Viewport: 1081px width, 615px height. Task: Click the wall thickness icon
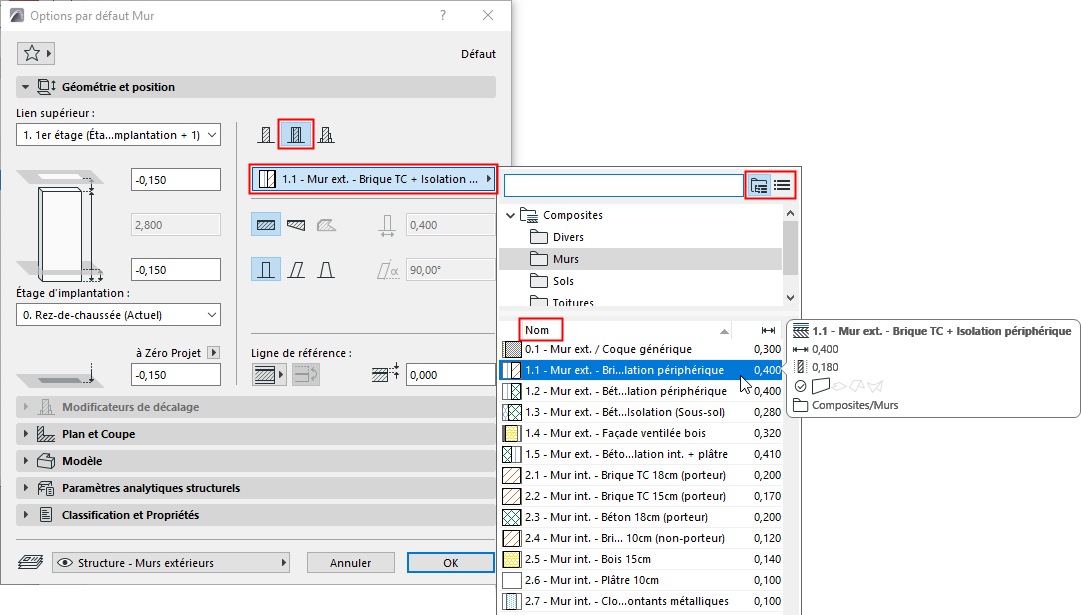tap(387, 225)
